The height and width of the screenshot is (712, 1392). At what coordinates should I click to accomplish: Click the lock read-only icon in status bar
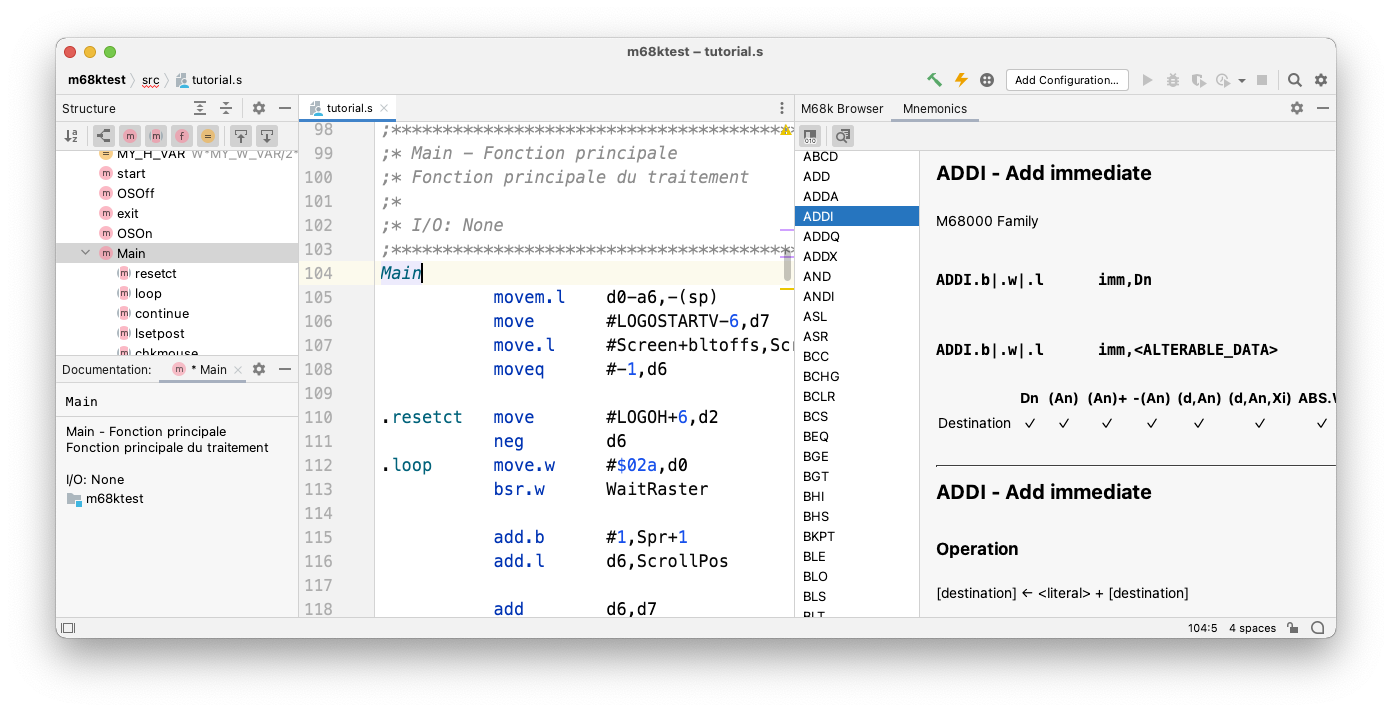click(x=1293, y=628)
